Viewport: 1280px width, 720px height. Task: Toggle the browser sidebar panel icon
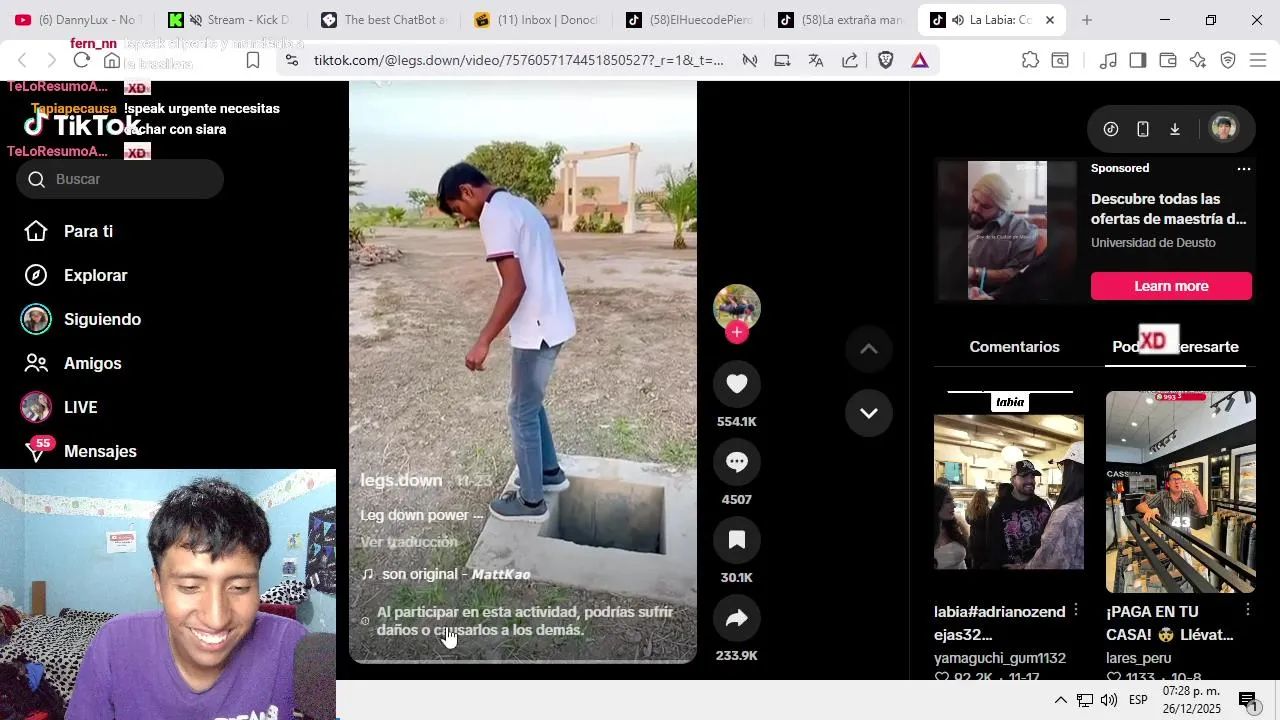pyautogui.click(x=1138, y=61)
